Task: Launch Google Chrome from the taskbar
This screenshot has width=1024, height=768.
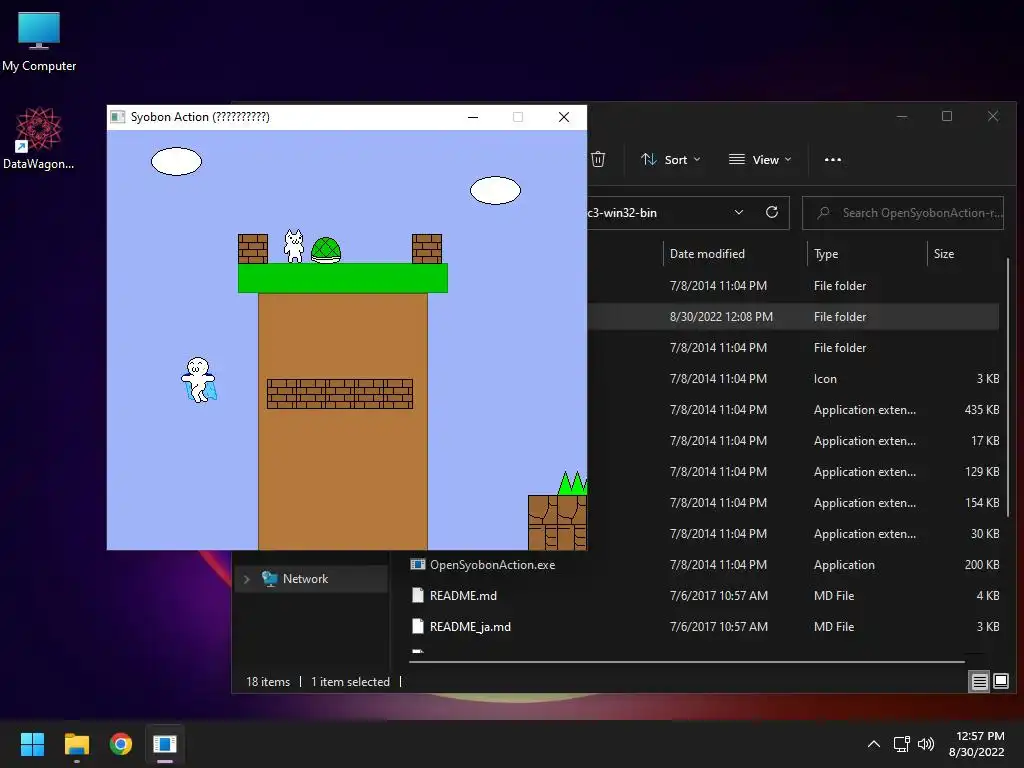Action: (x=121, y=744)
